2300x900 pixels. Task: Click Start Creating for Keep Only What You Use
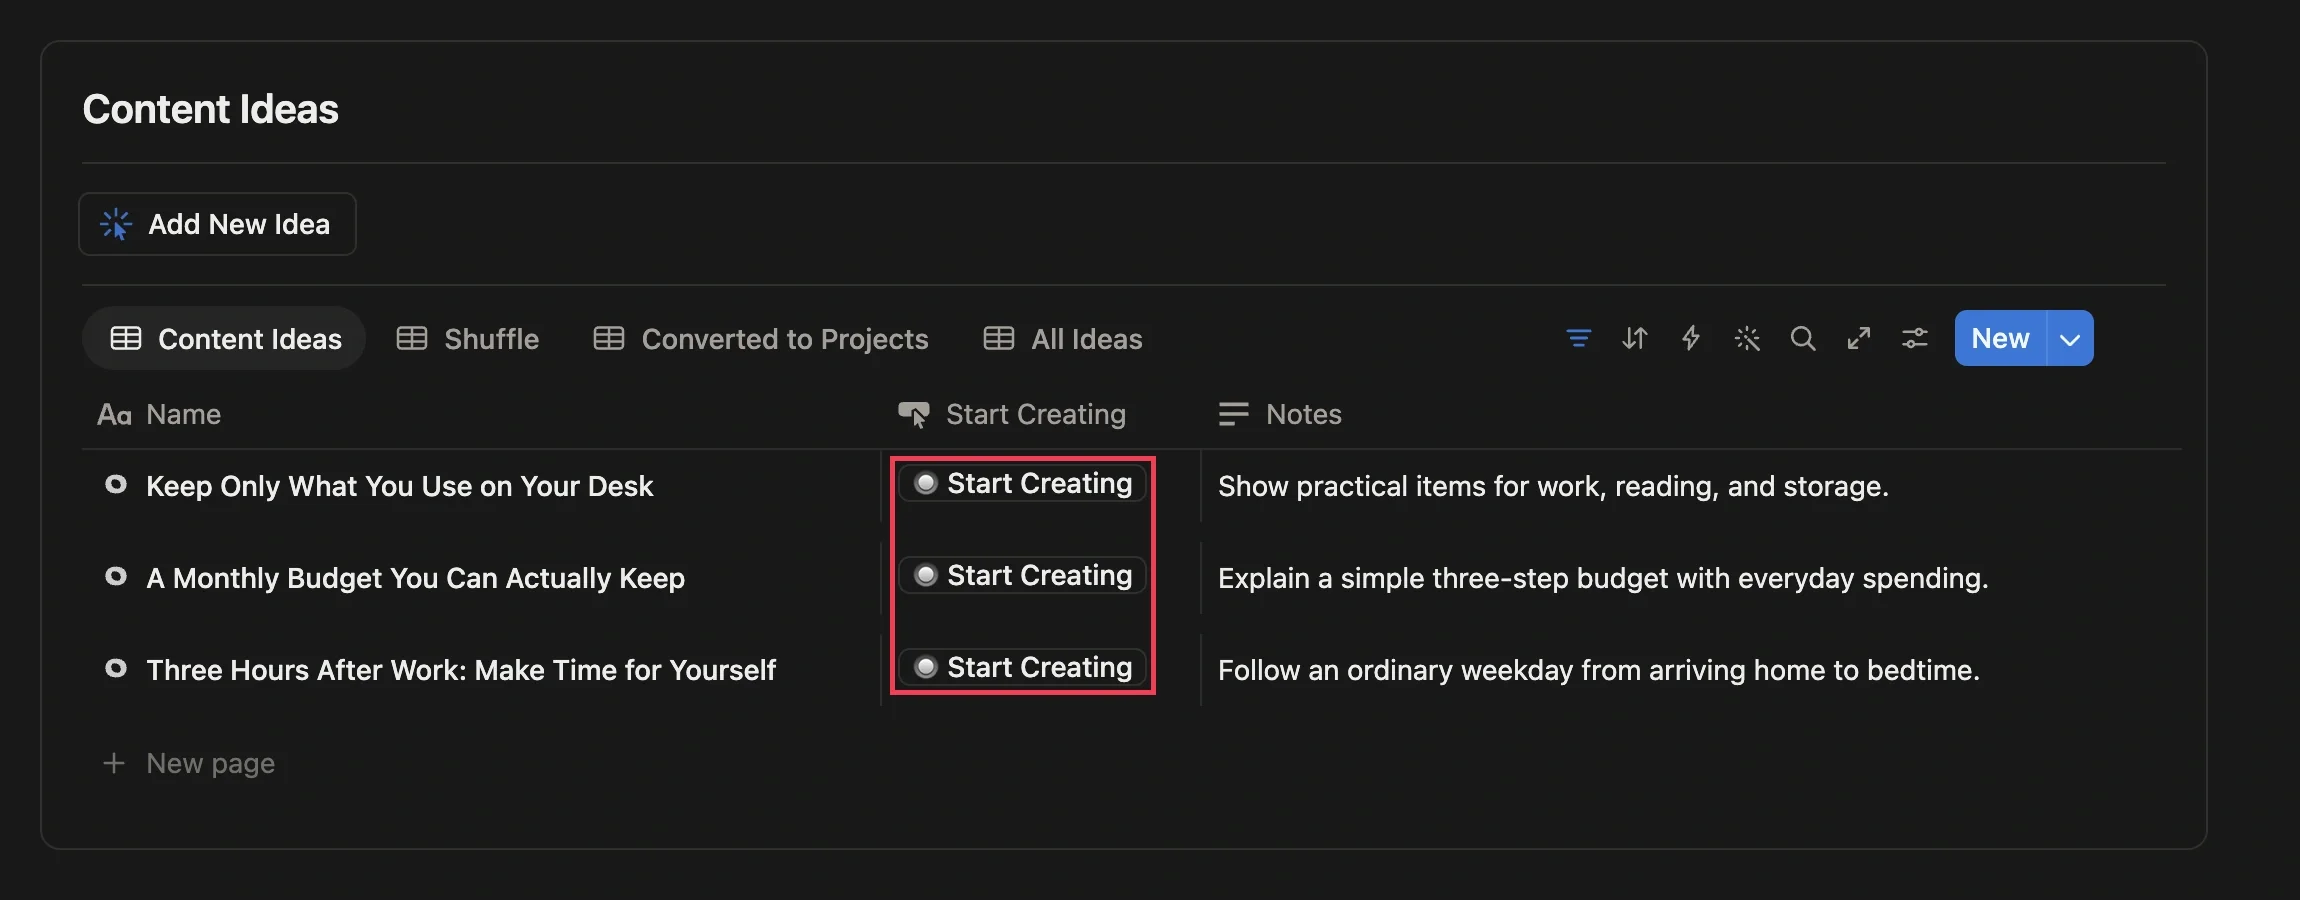[x=1023, y=484]
